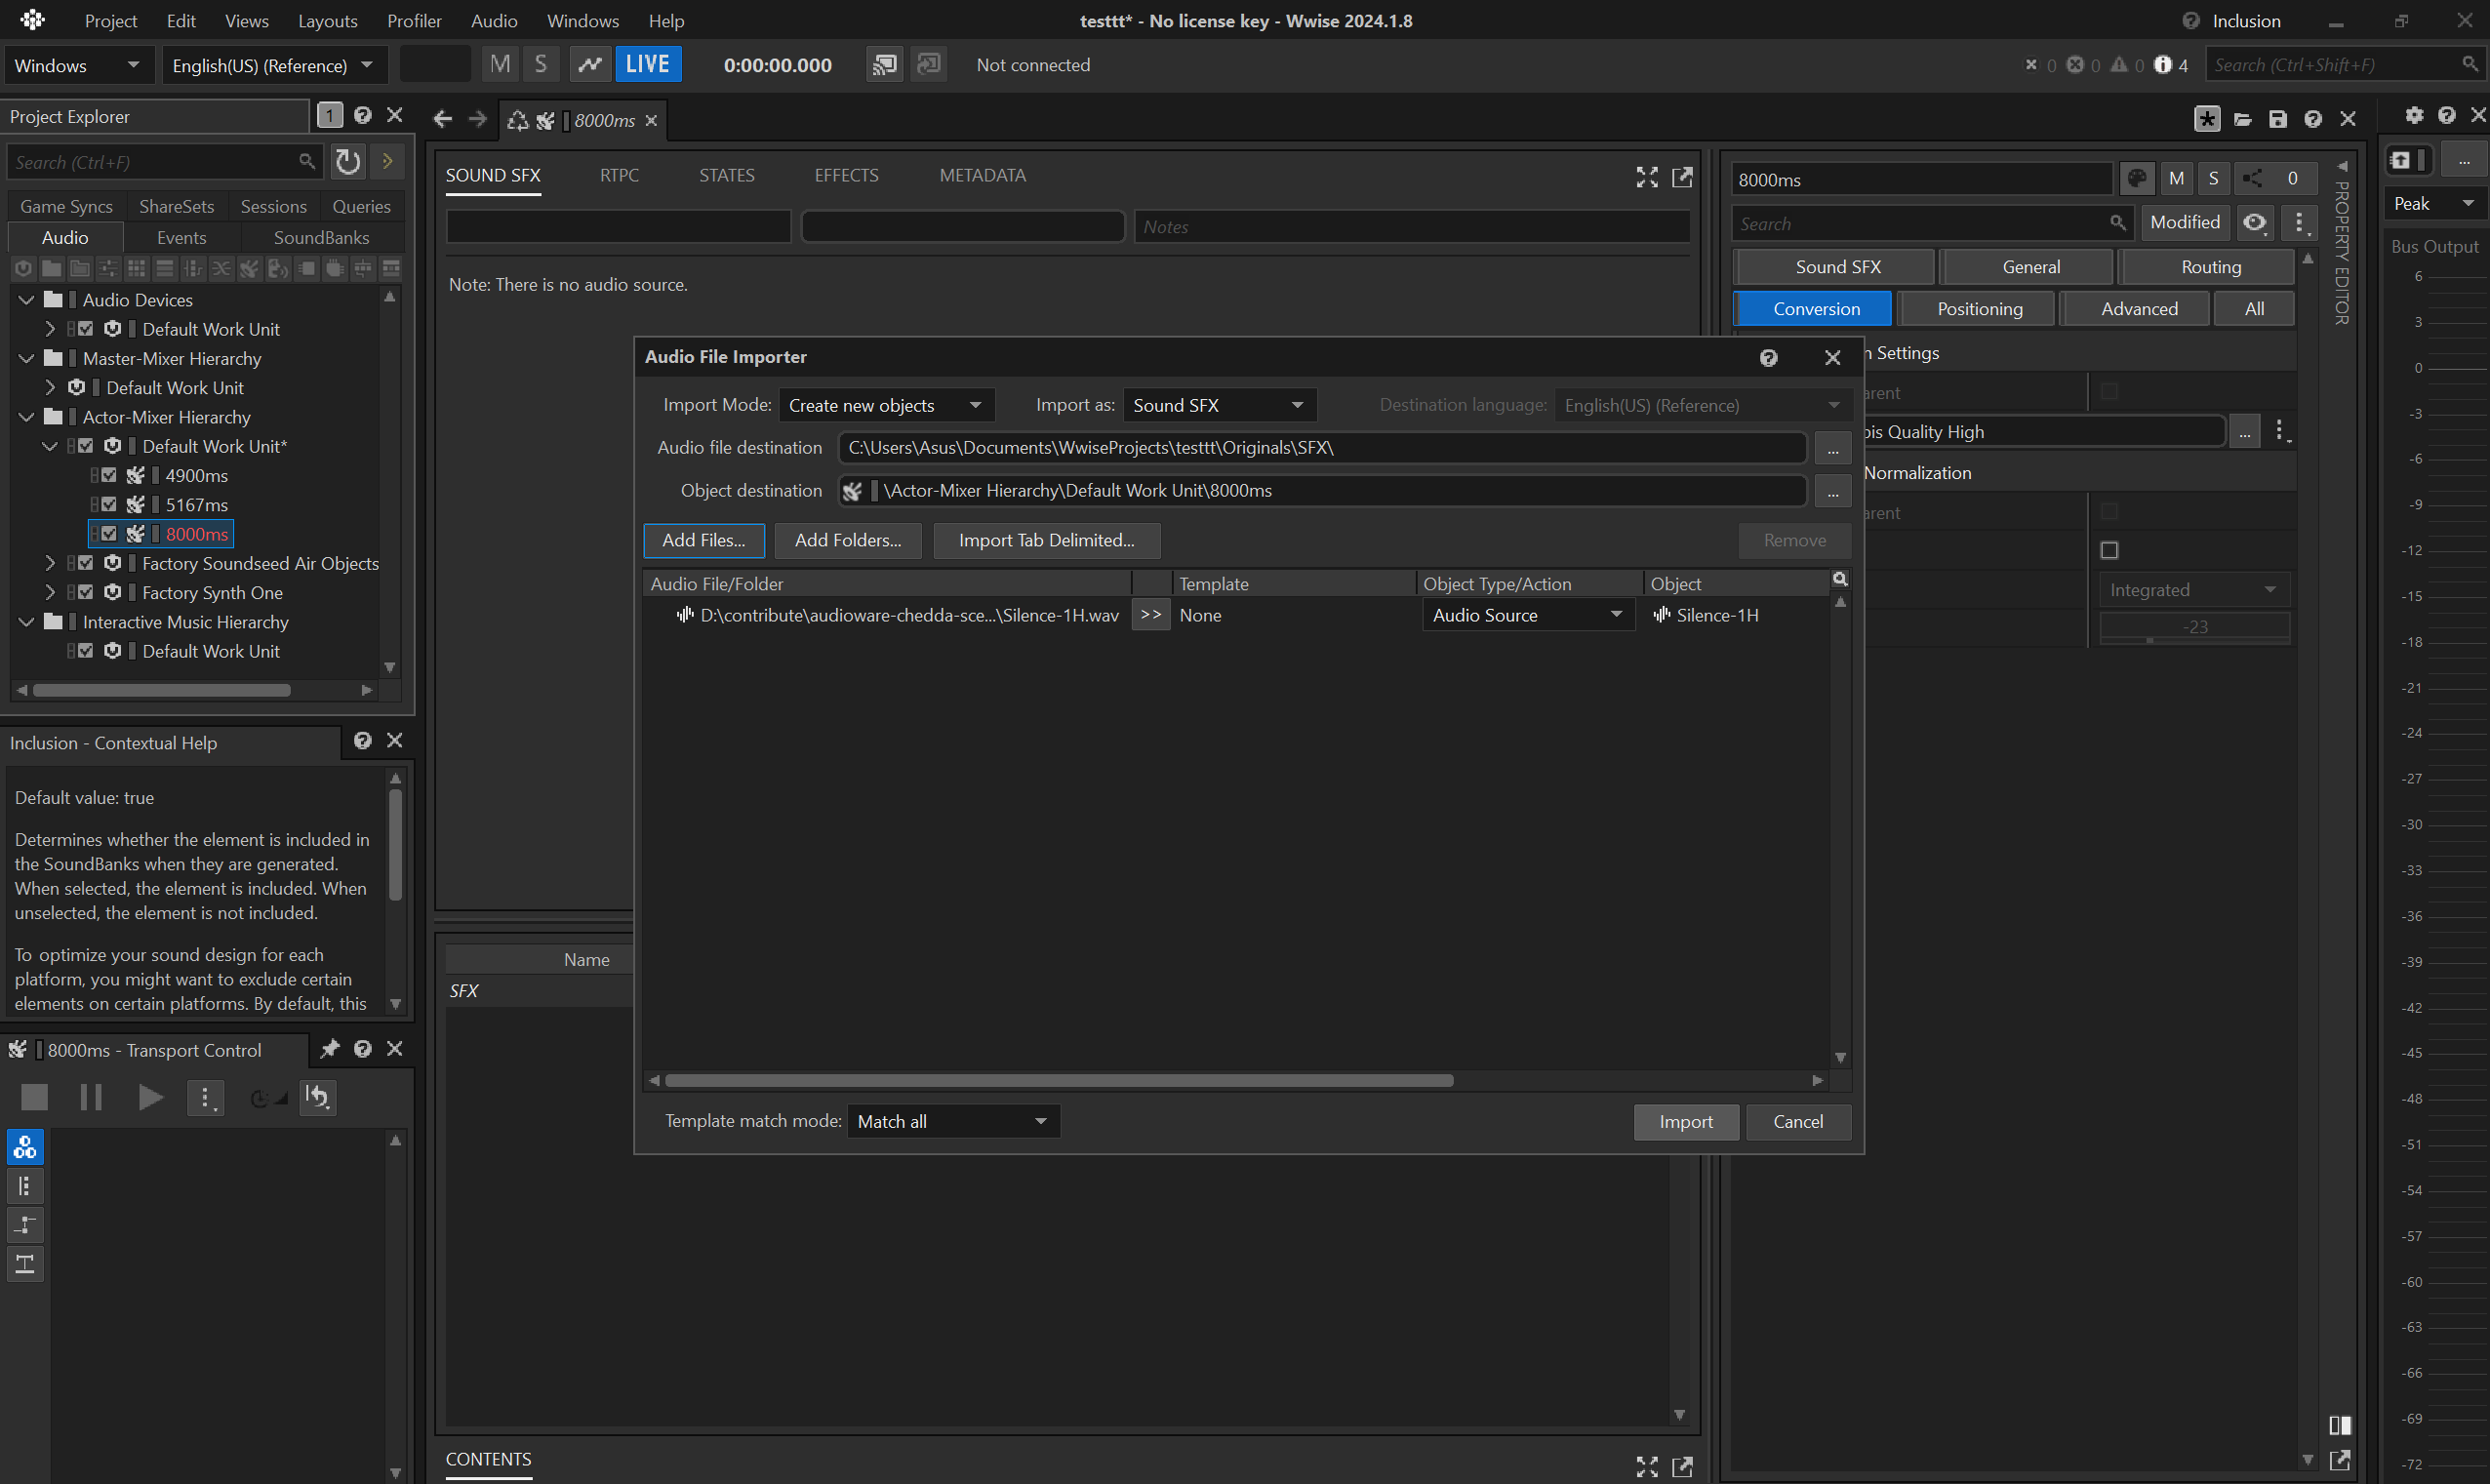
Task: Click the loudness target slider showing -23
Action: tap(2194, 627)
